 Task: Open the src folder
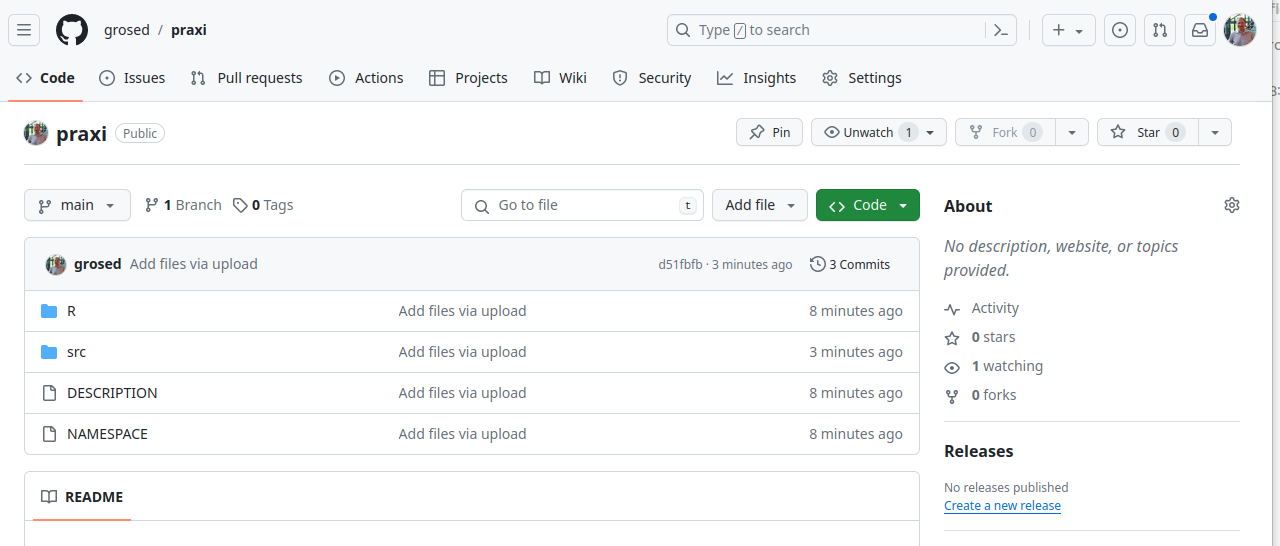[x=76, y=352]
